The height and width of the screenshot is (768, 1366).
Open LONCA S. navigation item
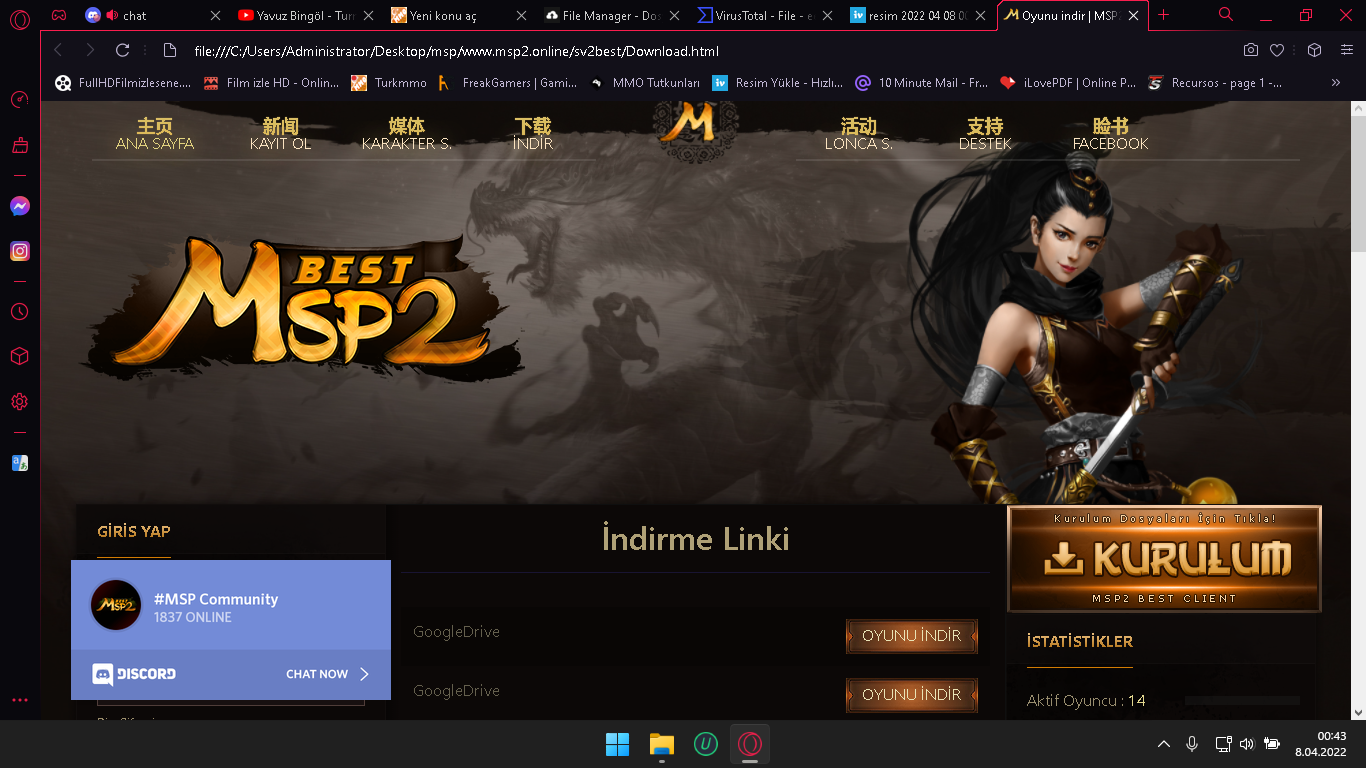point(859,134)
